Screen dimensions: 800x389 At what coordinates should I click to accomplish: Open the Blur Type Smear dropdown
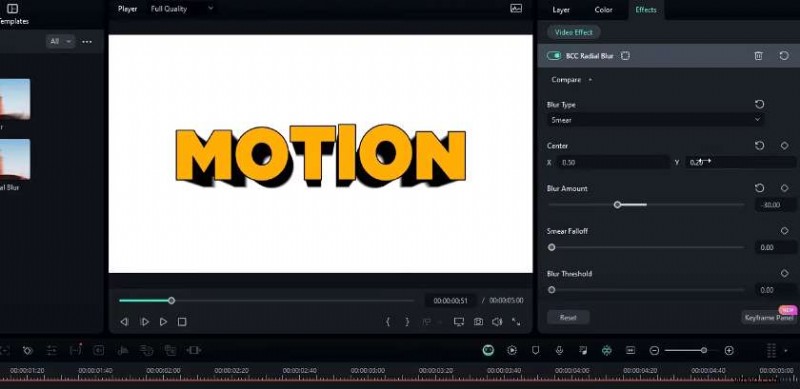[x=655, y=120]
